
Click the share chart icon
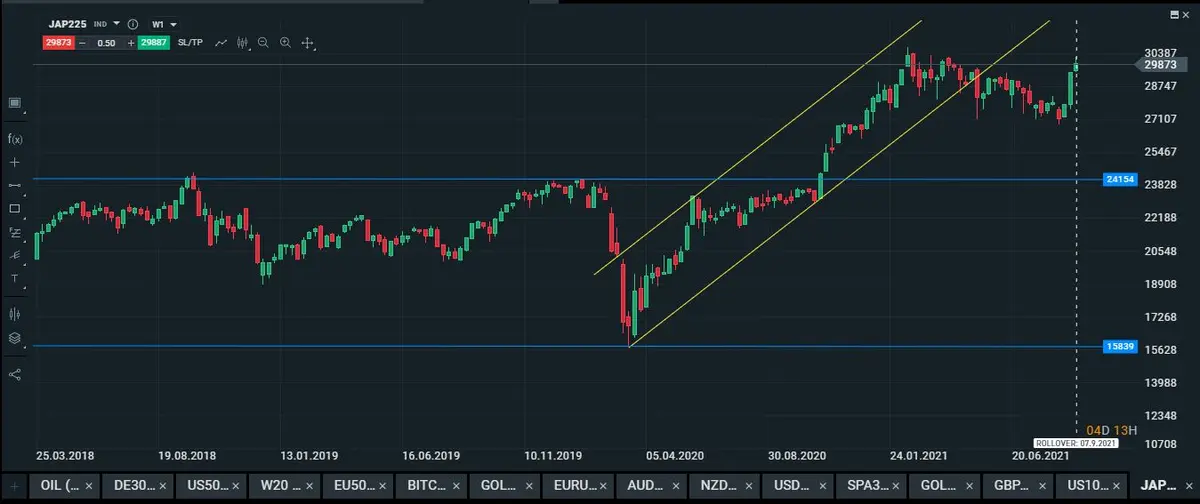point(15,374)
